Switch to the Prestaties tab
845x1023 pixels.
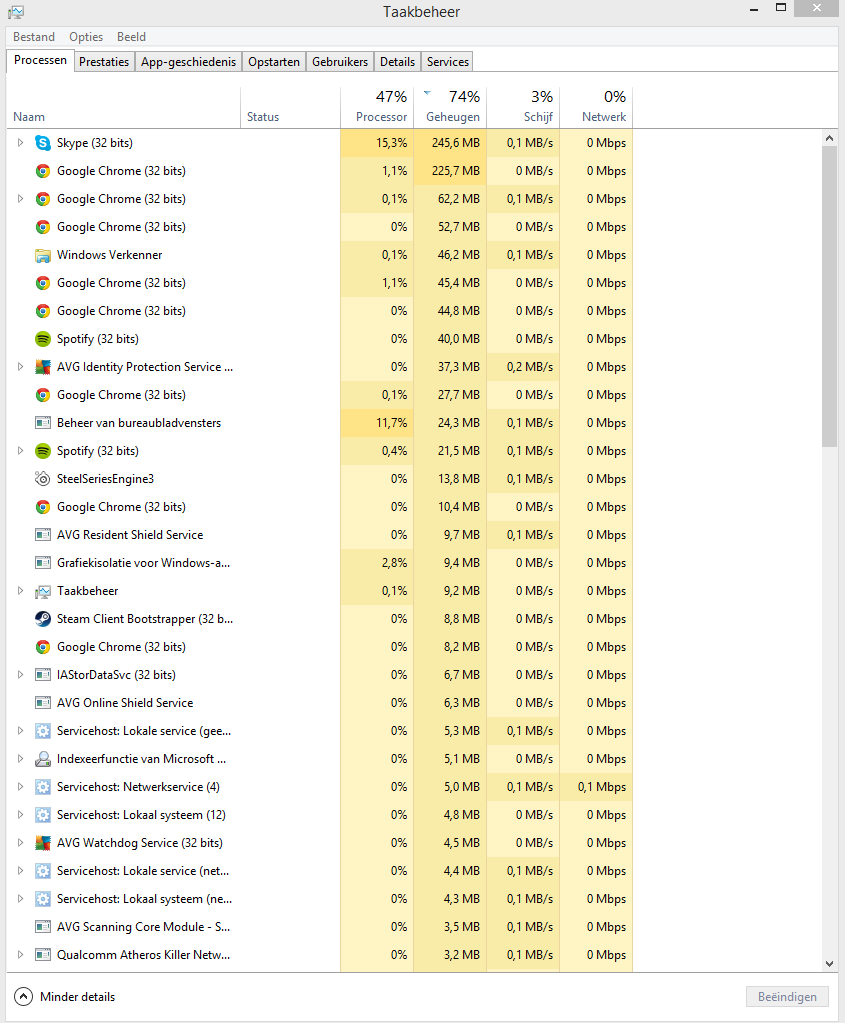click(x=104, y=62)
